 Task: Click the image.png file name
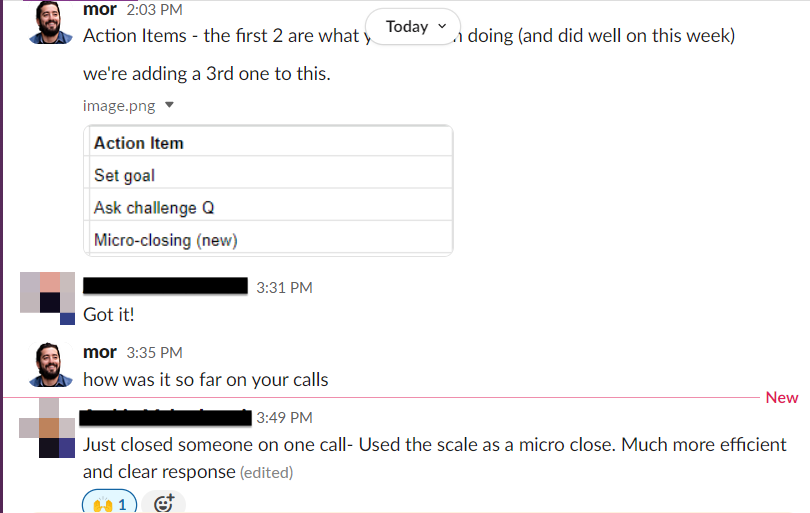(x=119, y=104)
